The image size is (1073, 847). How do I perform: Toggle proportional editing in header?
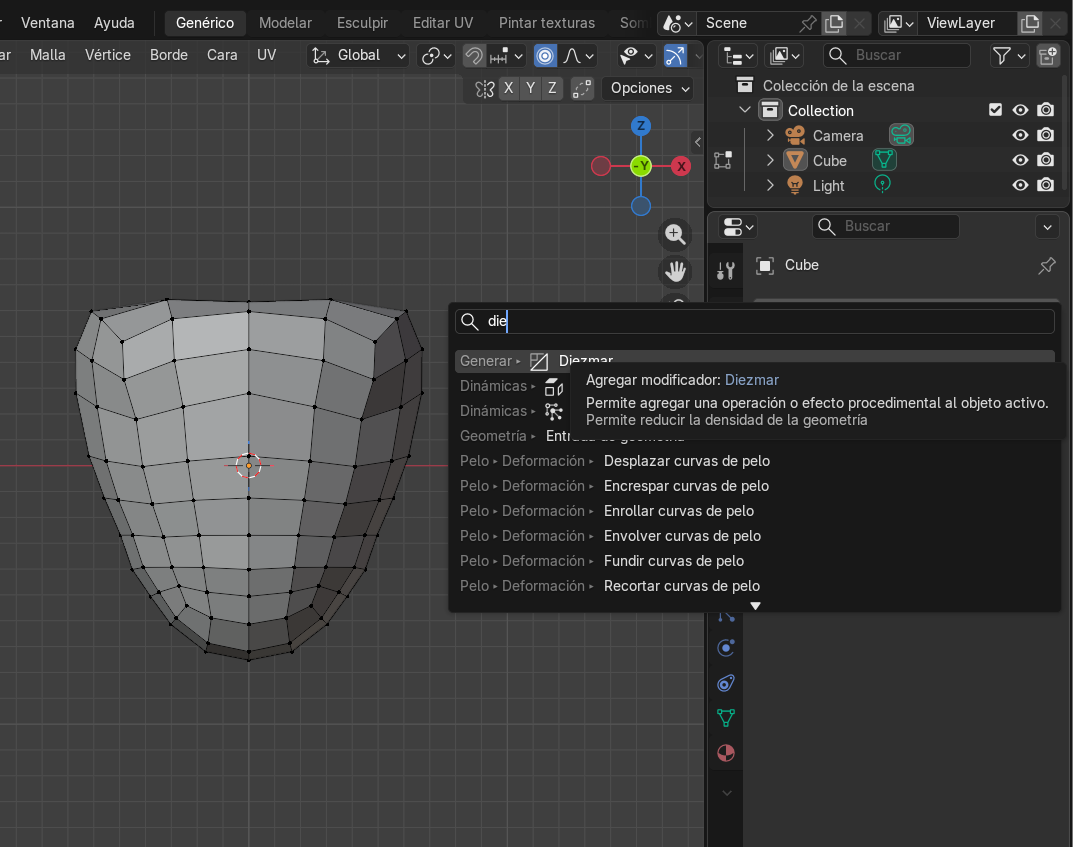pos(545,56)
